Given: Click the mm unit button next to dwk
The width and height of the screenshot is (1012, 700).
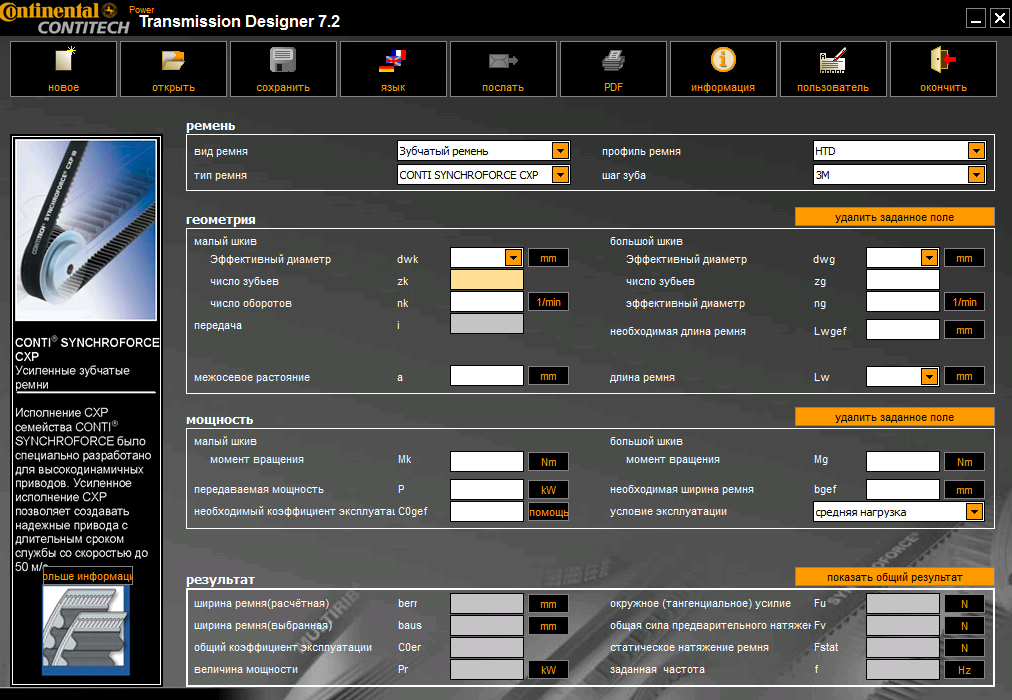Looking at the screenshot, I should (x=549, y=258).
